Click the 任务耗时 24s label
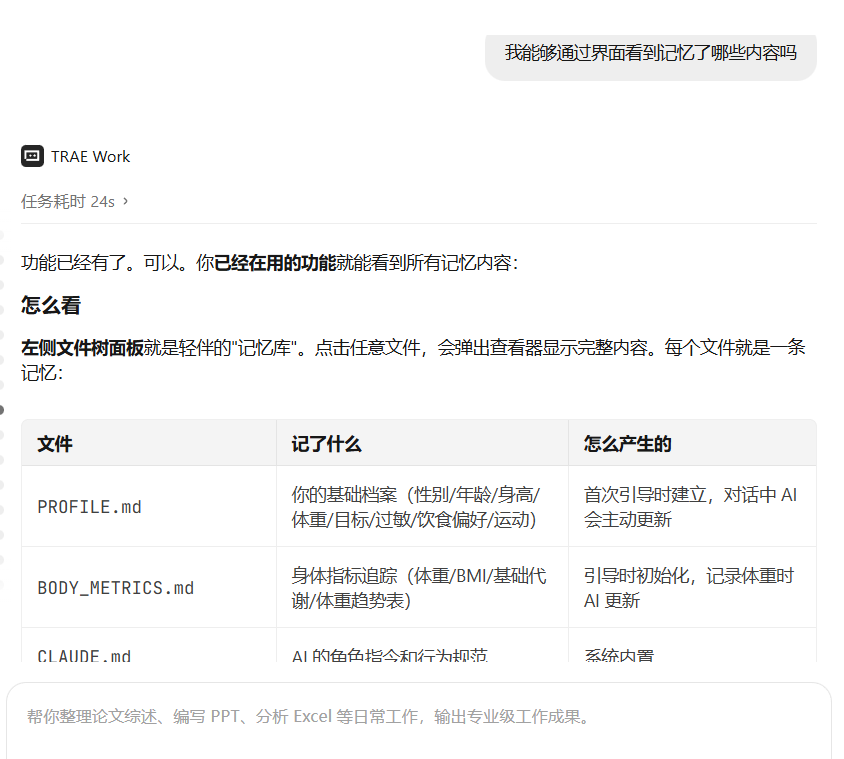Screen dimensions: 844x759 68,201
